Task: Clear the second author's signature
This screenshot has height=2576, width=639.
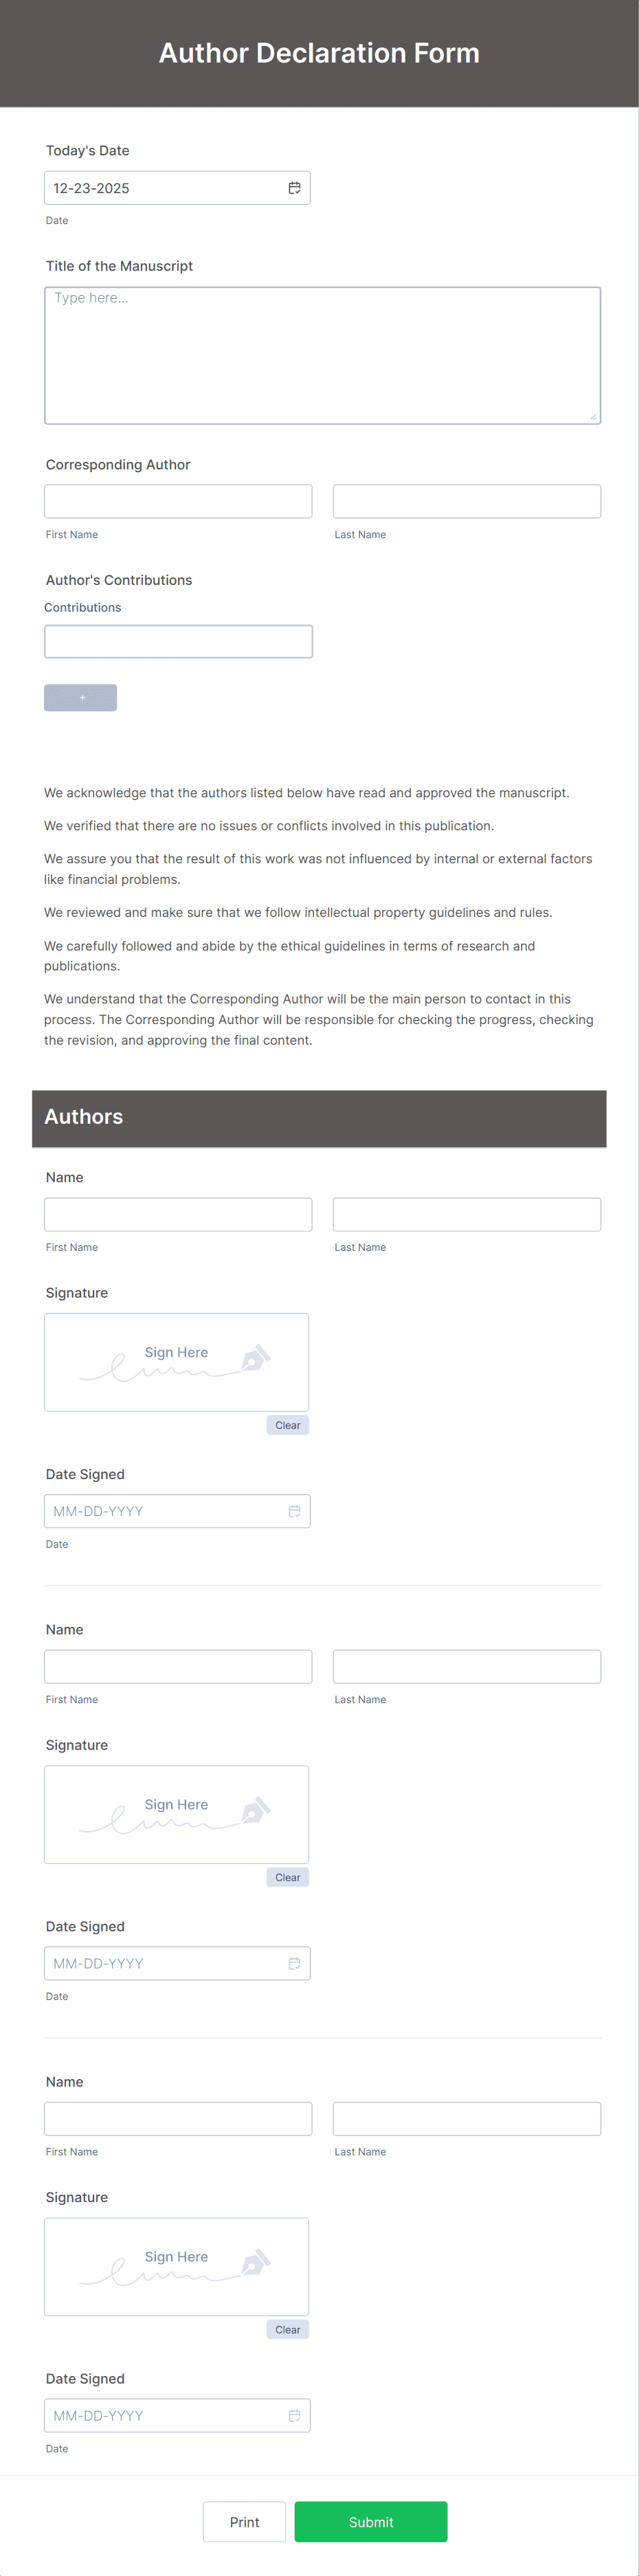Action: [x=288, y=1877]
